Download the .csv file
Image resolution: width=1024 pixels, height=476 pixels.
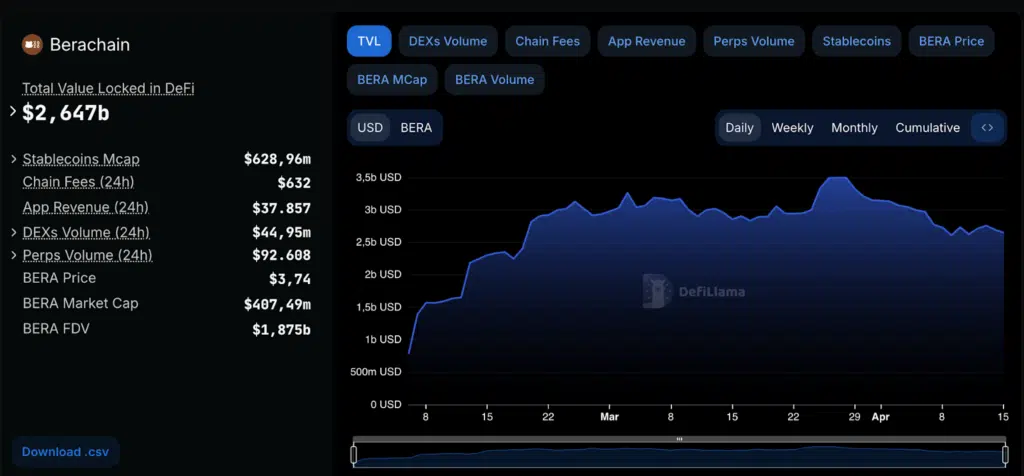click(x=65, y=452)
